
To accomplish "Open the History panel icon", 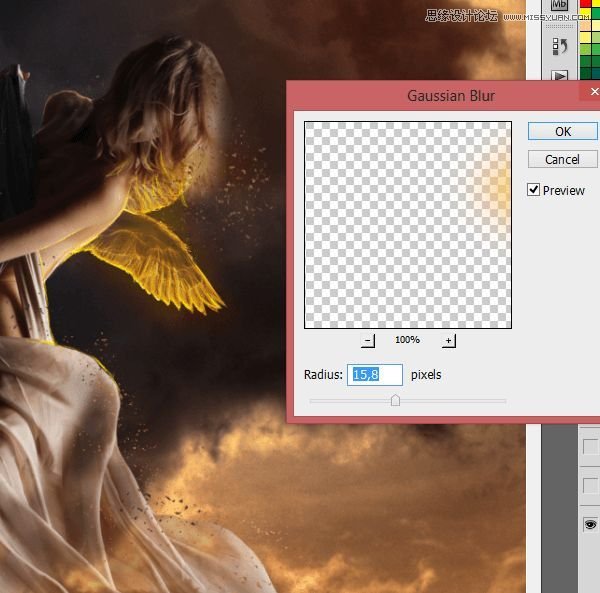I will [x=560, y=45].
